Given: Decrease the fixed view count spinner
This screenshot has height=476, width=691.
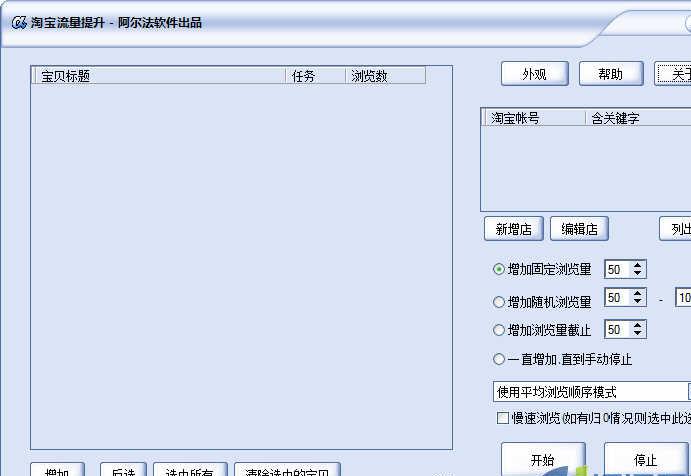Looking at the screenshot, I should [638, 273].
